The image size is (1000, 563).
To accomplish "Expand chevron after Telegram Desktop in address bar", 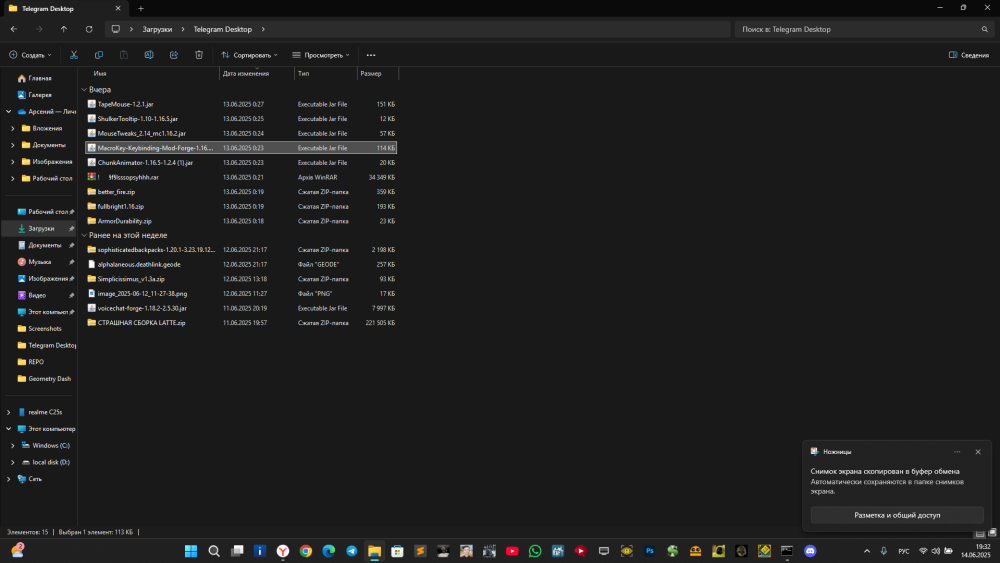I will click(263, 29).
